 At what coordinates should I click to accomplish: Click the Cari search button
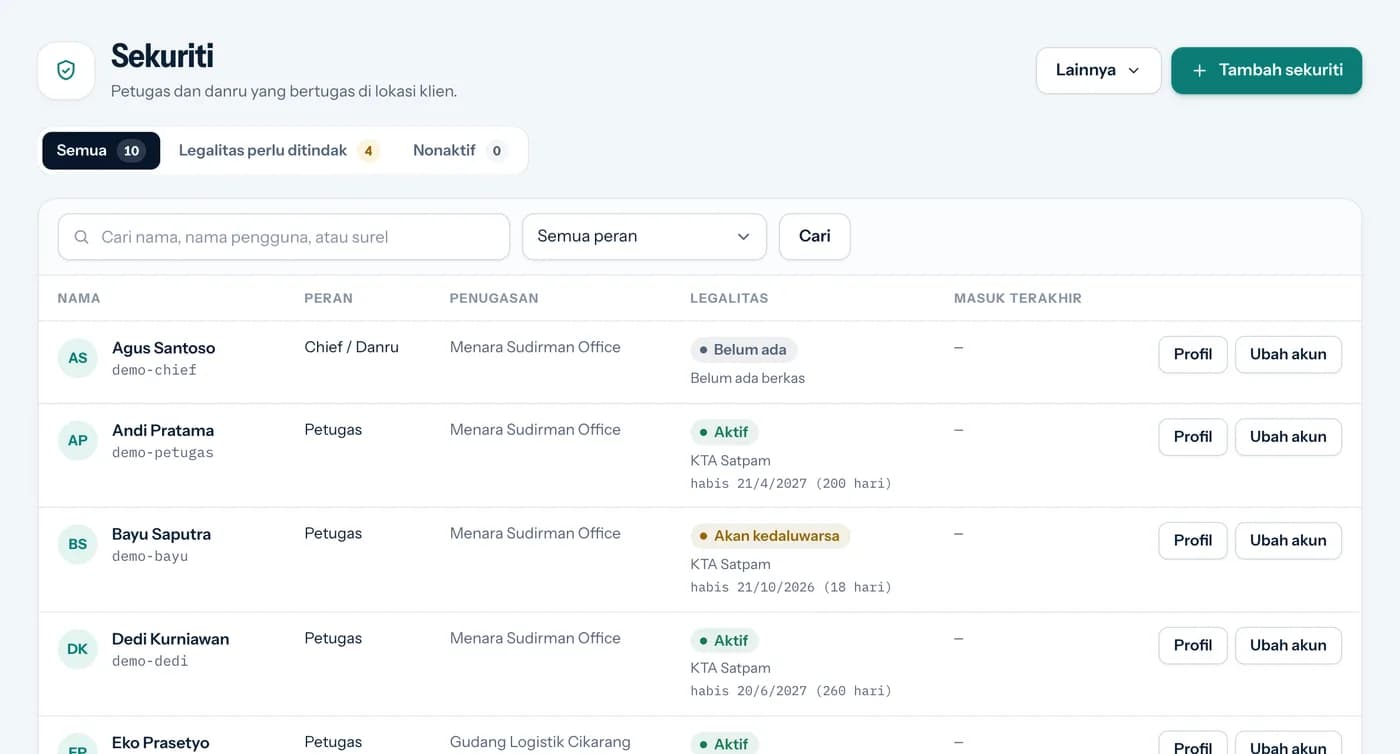click(814, 237)
